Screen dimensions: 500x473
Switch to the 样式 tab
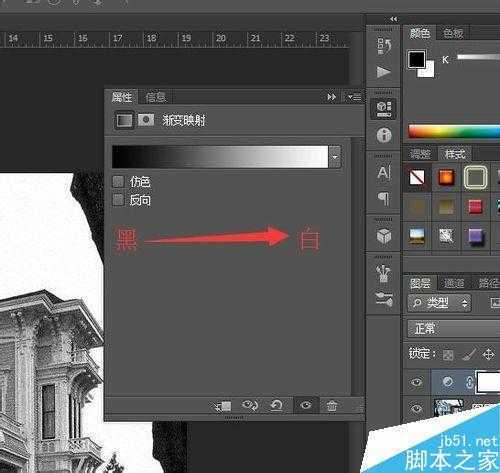pyautogui.click(x=454, y=154)
